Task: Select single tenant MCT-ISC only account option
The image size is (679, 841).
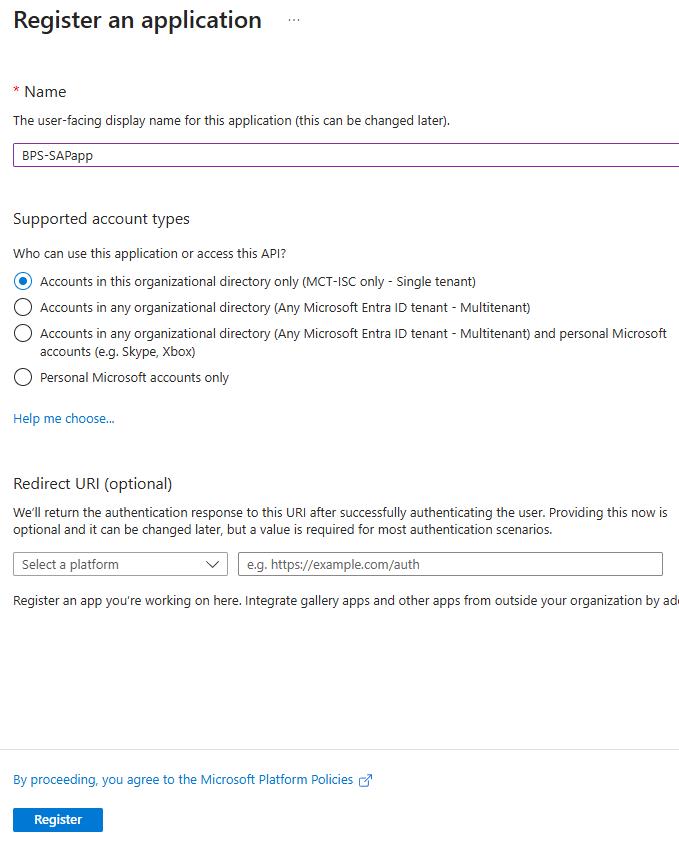Action: tap(23, 282)
